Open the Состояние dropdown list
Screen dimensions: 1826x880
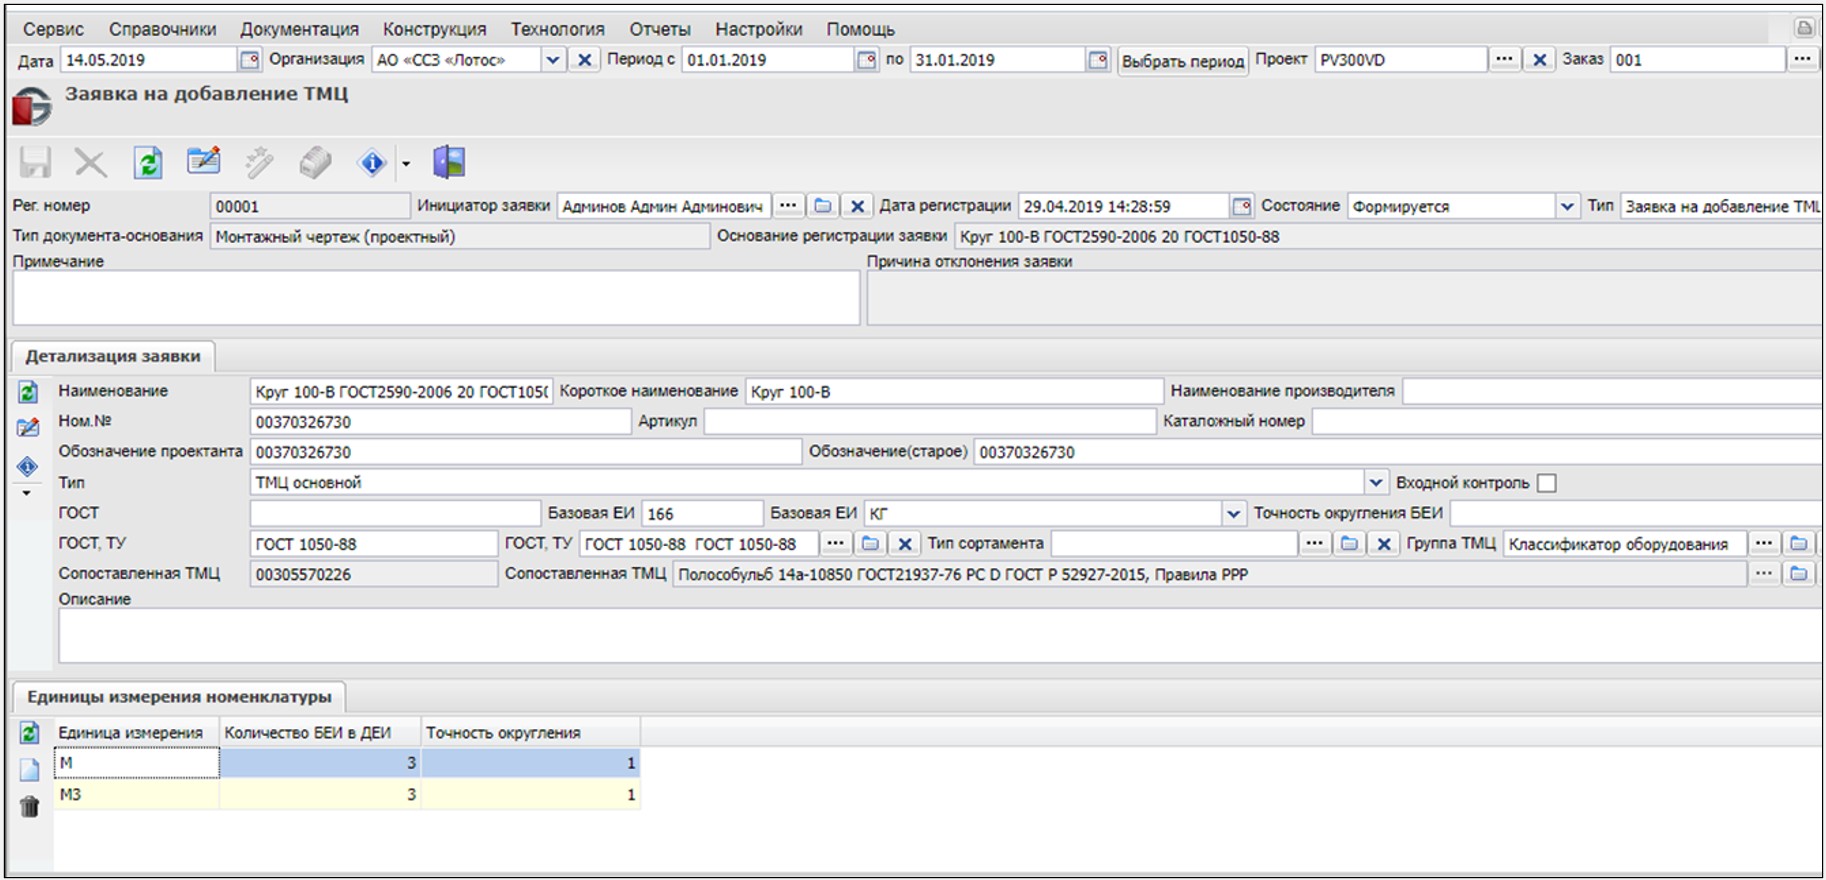1566,207
